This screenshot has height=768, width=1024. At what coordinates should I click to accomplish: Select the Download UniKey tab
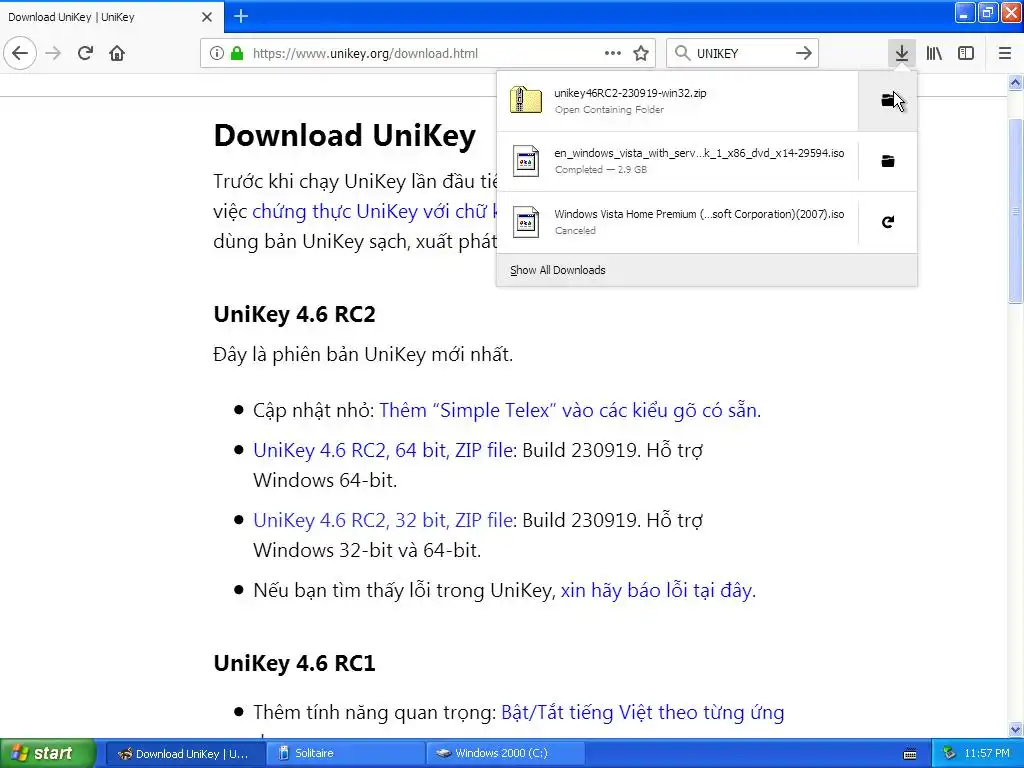point(111,17)
